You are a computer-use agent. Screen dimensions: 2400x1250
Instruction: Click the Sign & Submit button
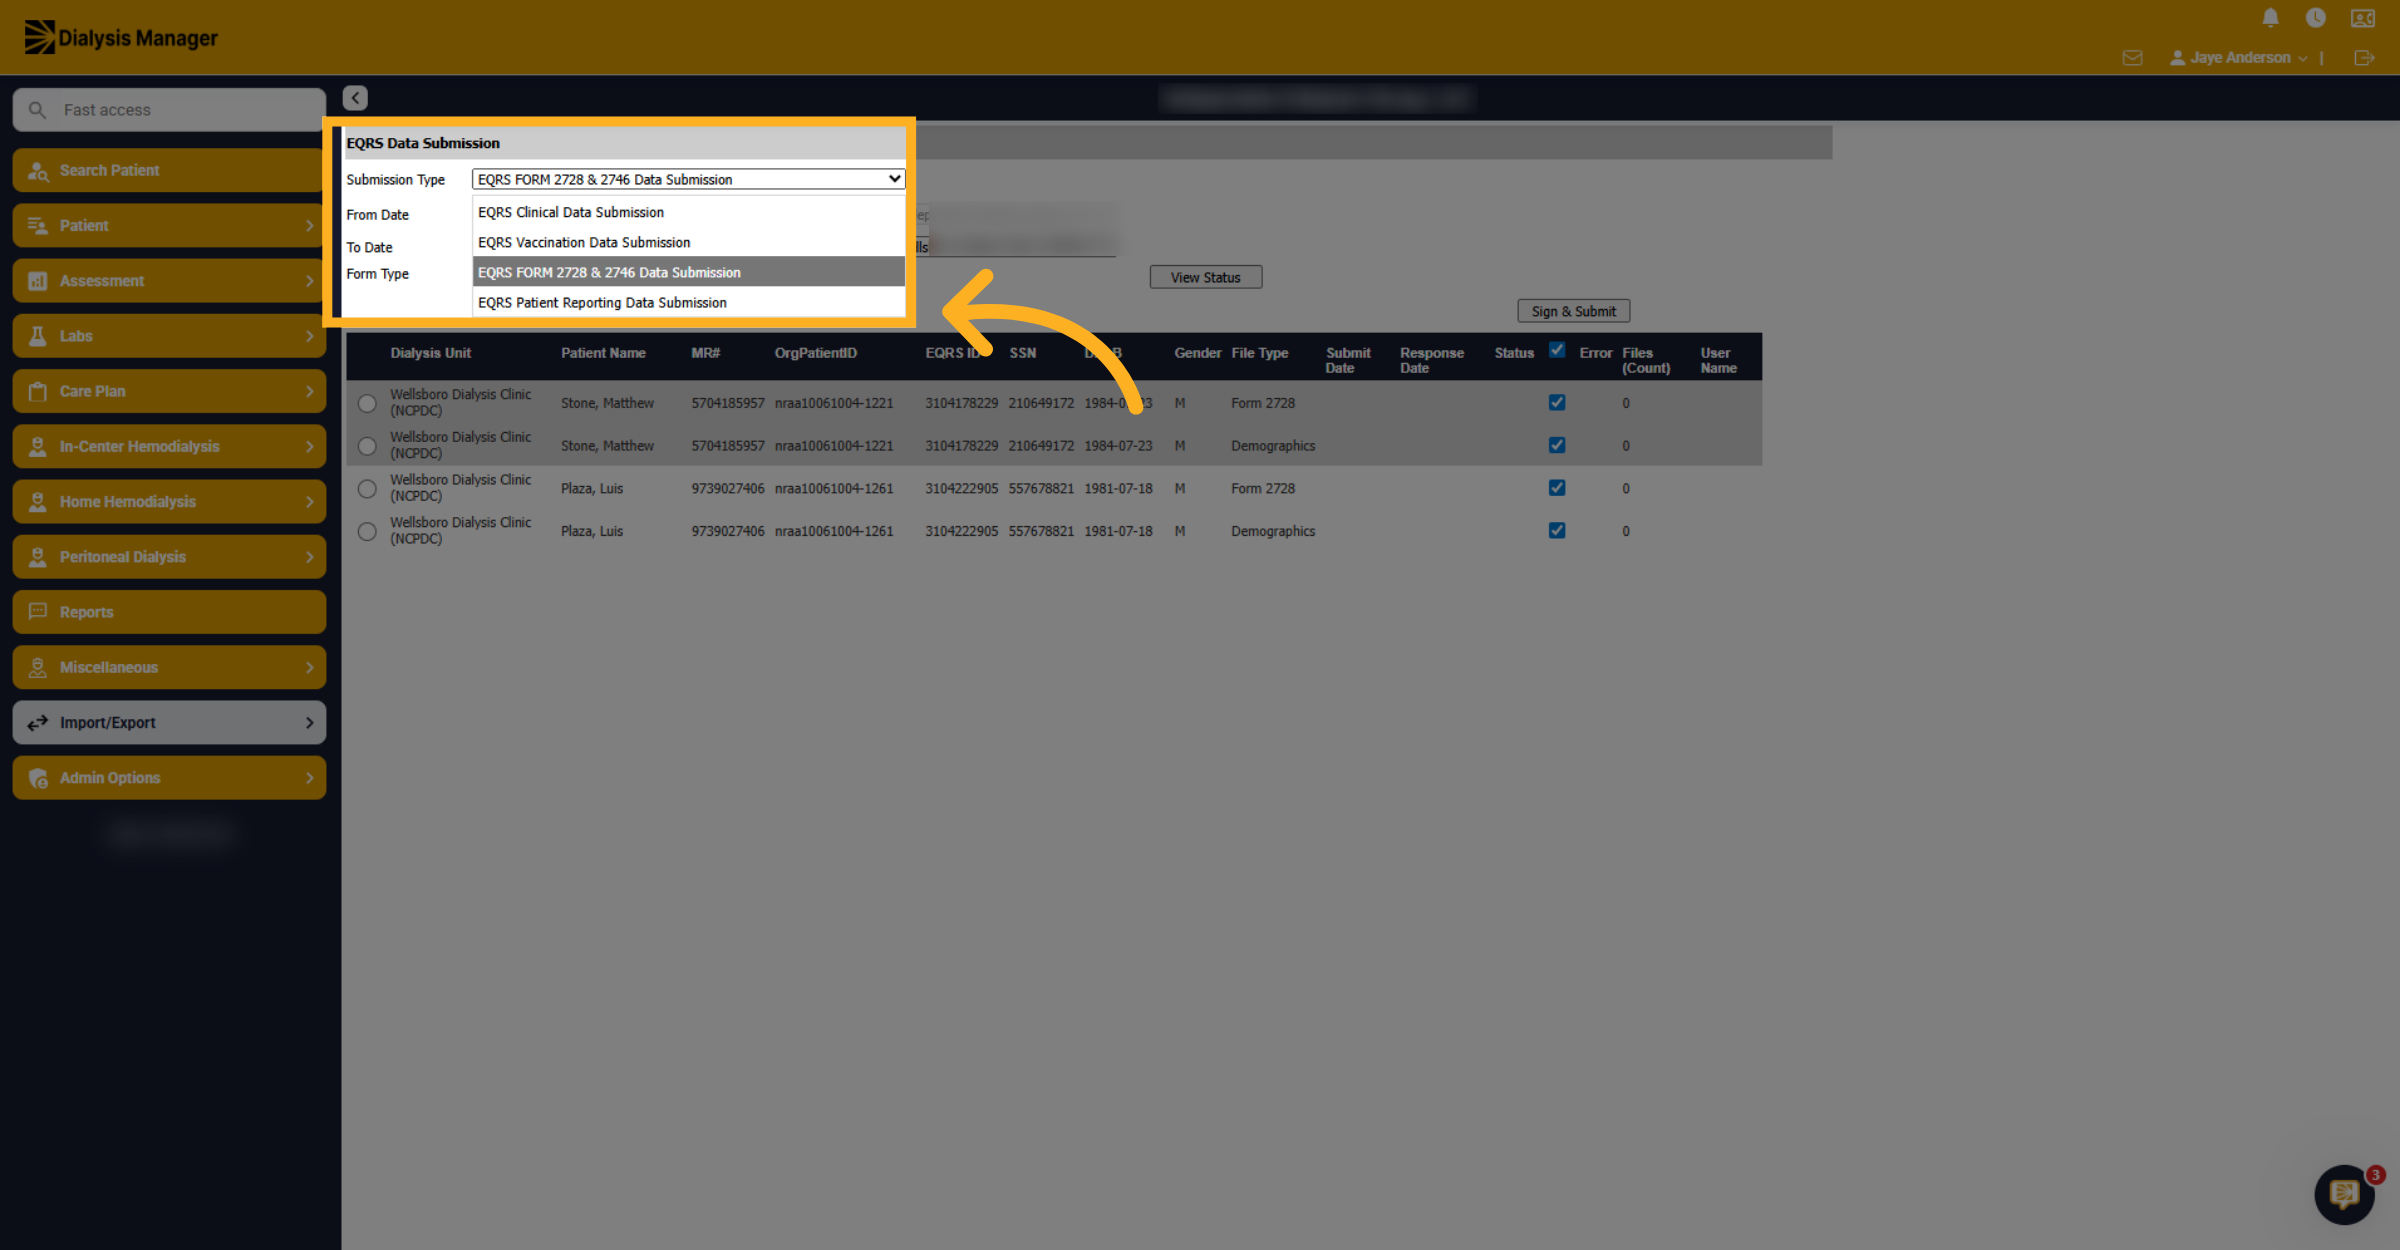pos(1573,312)
